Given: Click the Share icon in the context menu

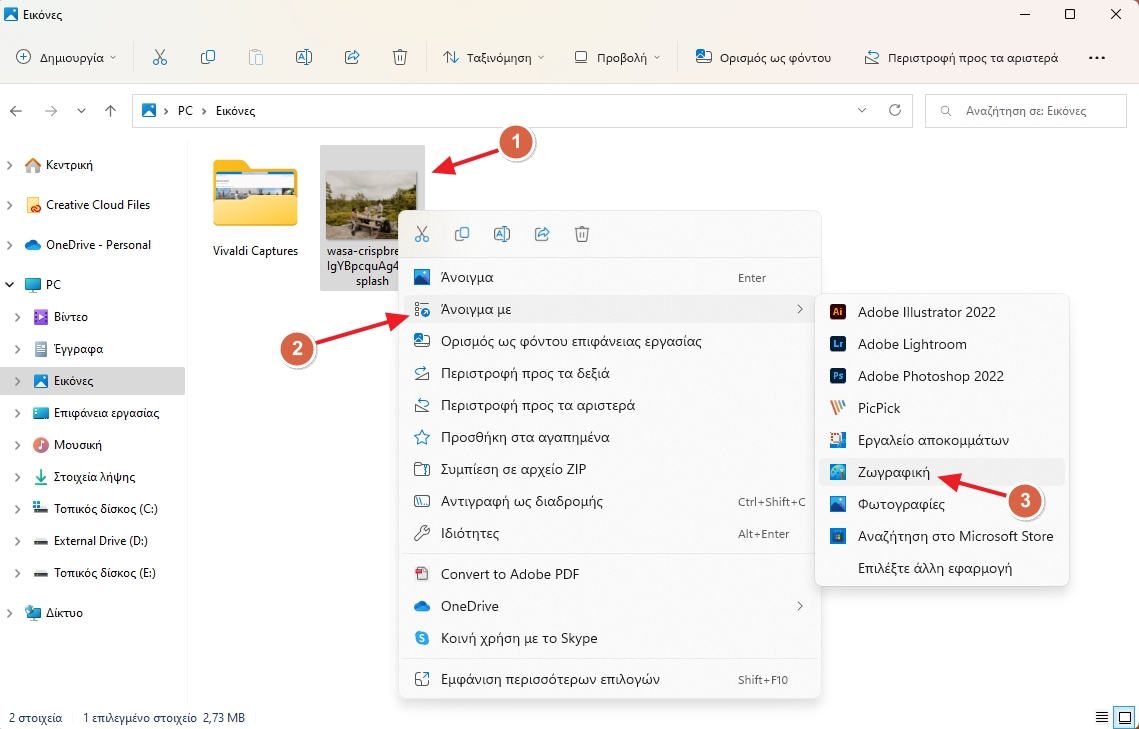Looking at the screenshot, I should point(542,234).
